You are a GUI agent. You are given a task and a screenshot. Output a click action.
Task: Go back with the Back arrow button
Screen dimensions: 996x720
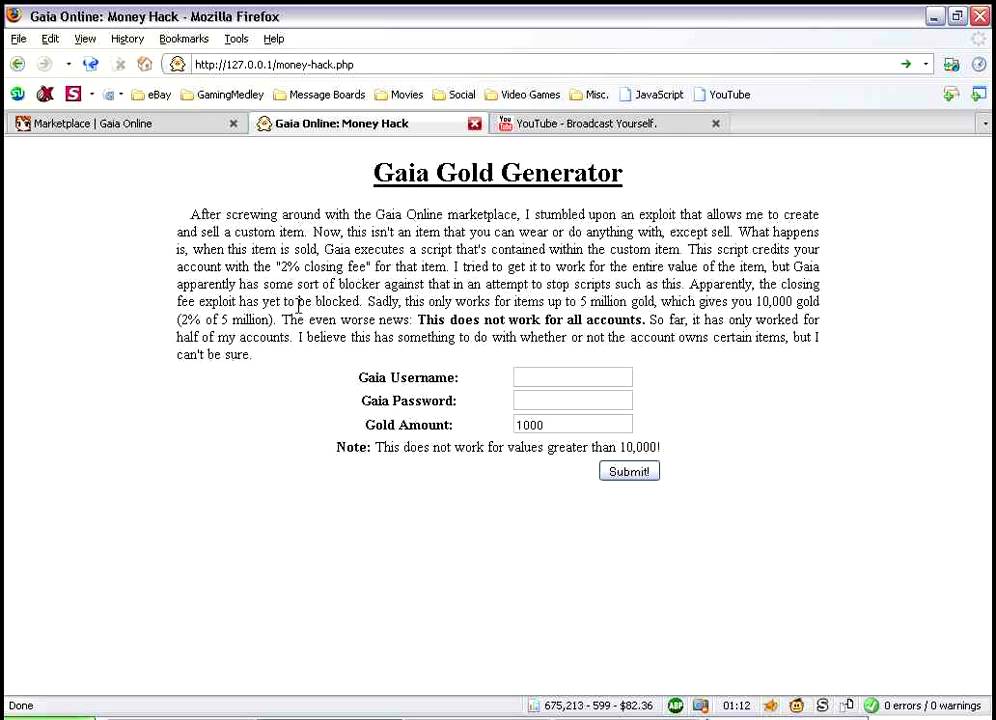[x=18, y=64]
